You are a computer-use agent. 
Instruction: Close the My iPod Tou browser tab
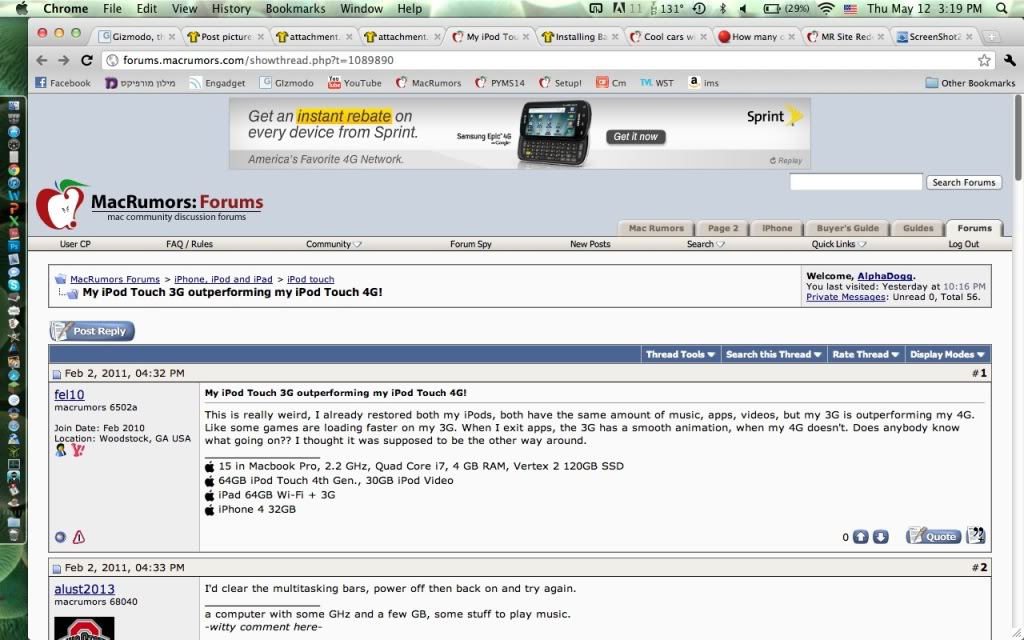tap(526, 37)
